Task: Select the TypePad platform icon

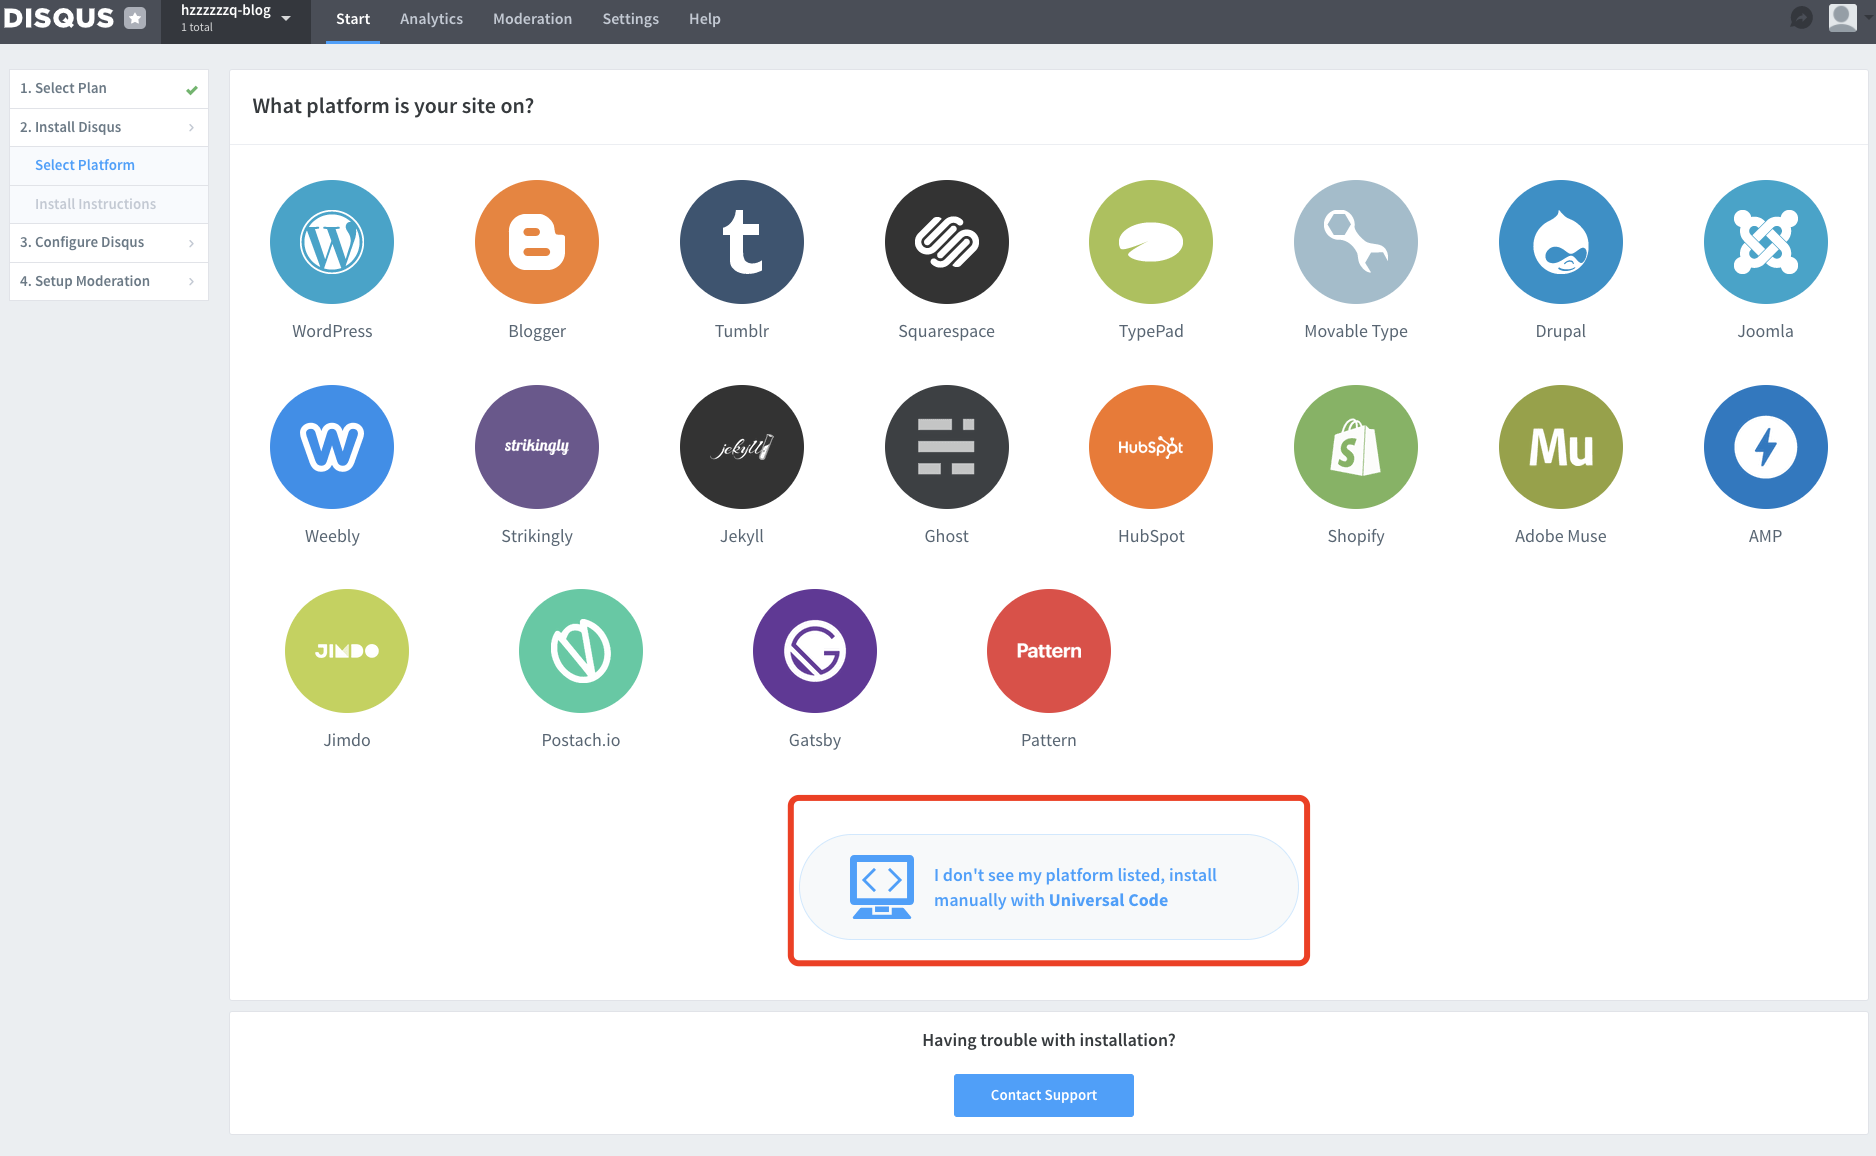Action: (x=1151, y=242)
